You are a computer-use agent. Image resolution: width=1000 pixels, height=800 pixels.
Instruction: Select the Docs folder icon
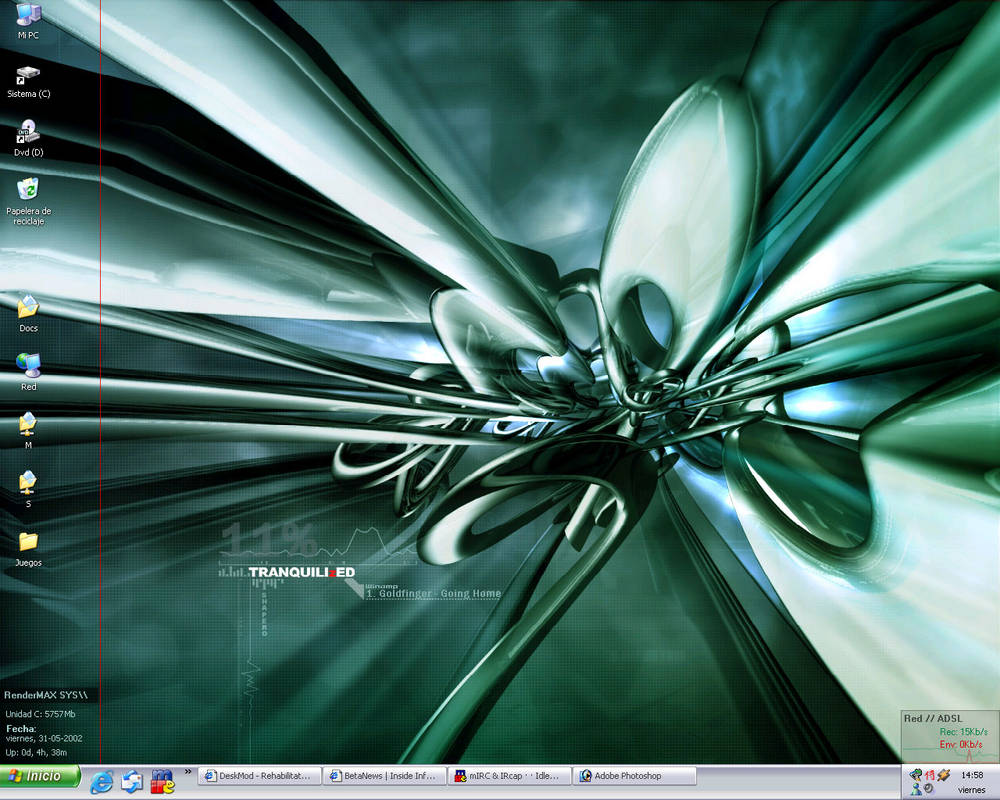pyautogui.click(x=28, y=313)
